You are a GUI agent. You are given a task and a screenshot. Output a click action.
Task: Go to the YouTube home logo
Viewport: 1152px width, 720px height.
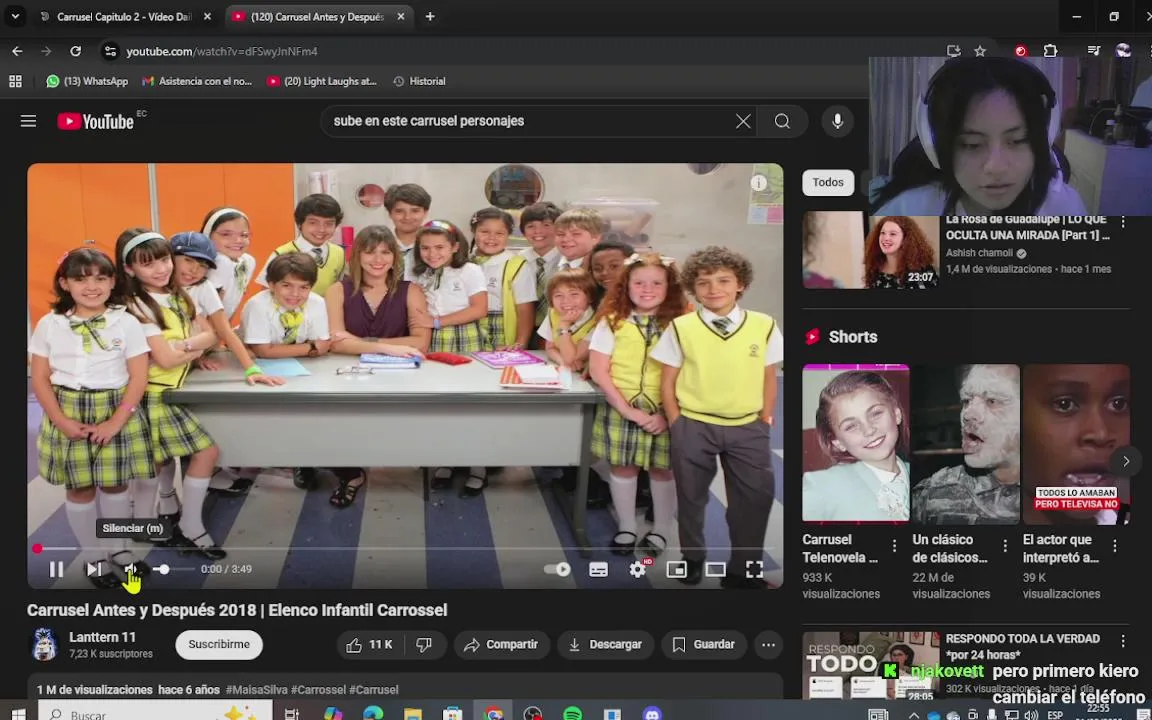pyautogui.click(x=96, y=121)
